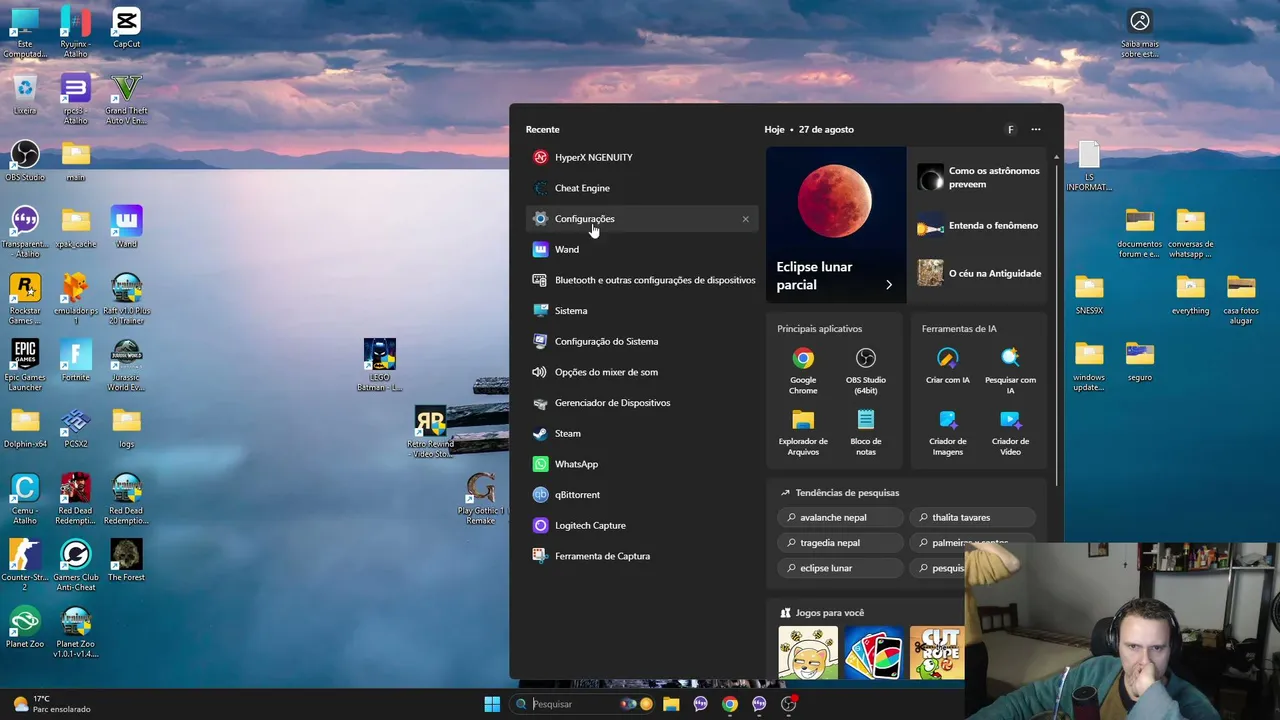Open Opções do mixer de som

[x=642, y=372]
